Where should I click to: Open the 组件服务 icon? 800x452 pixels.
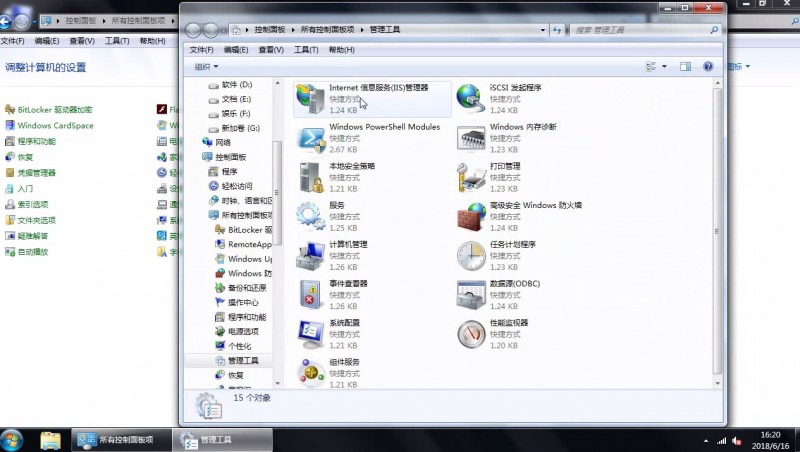[x=310, y=373]
